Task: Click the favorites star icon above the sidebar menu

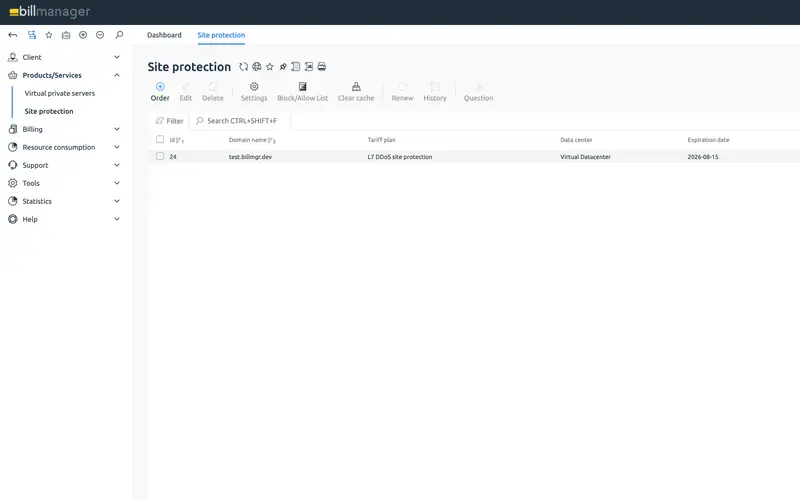Action: [49, 35]
